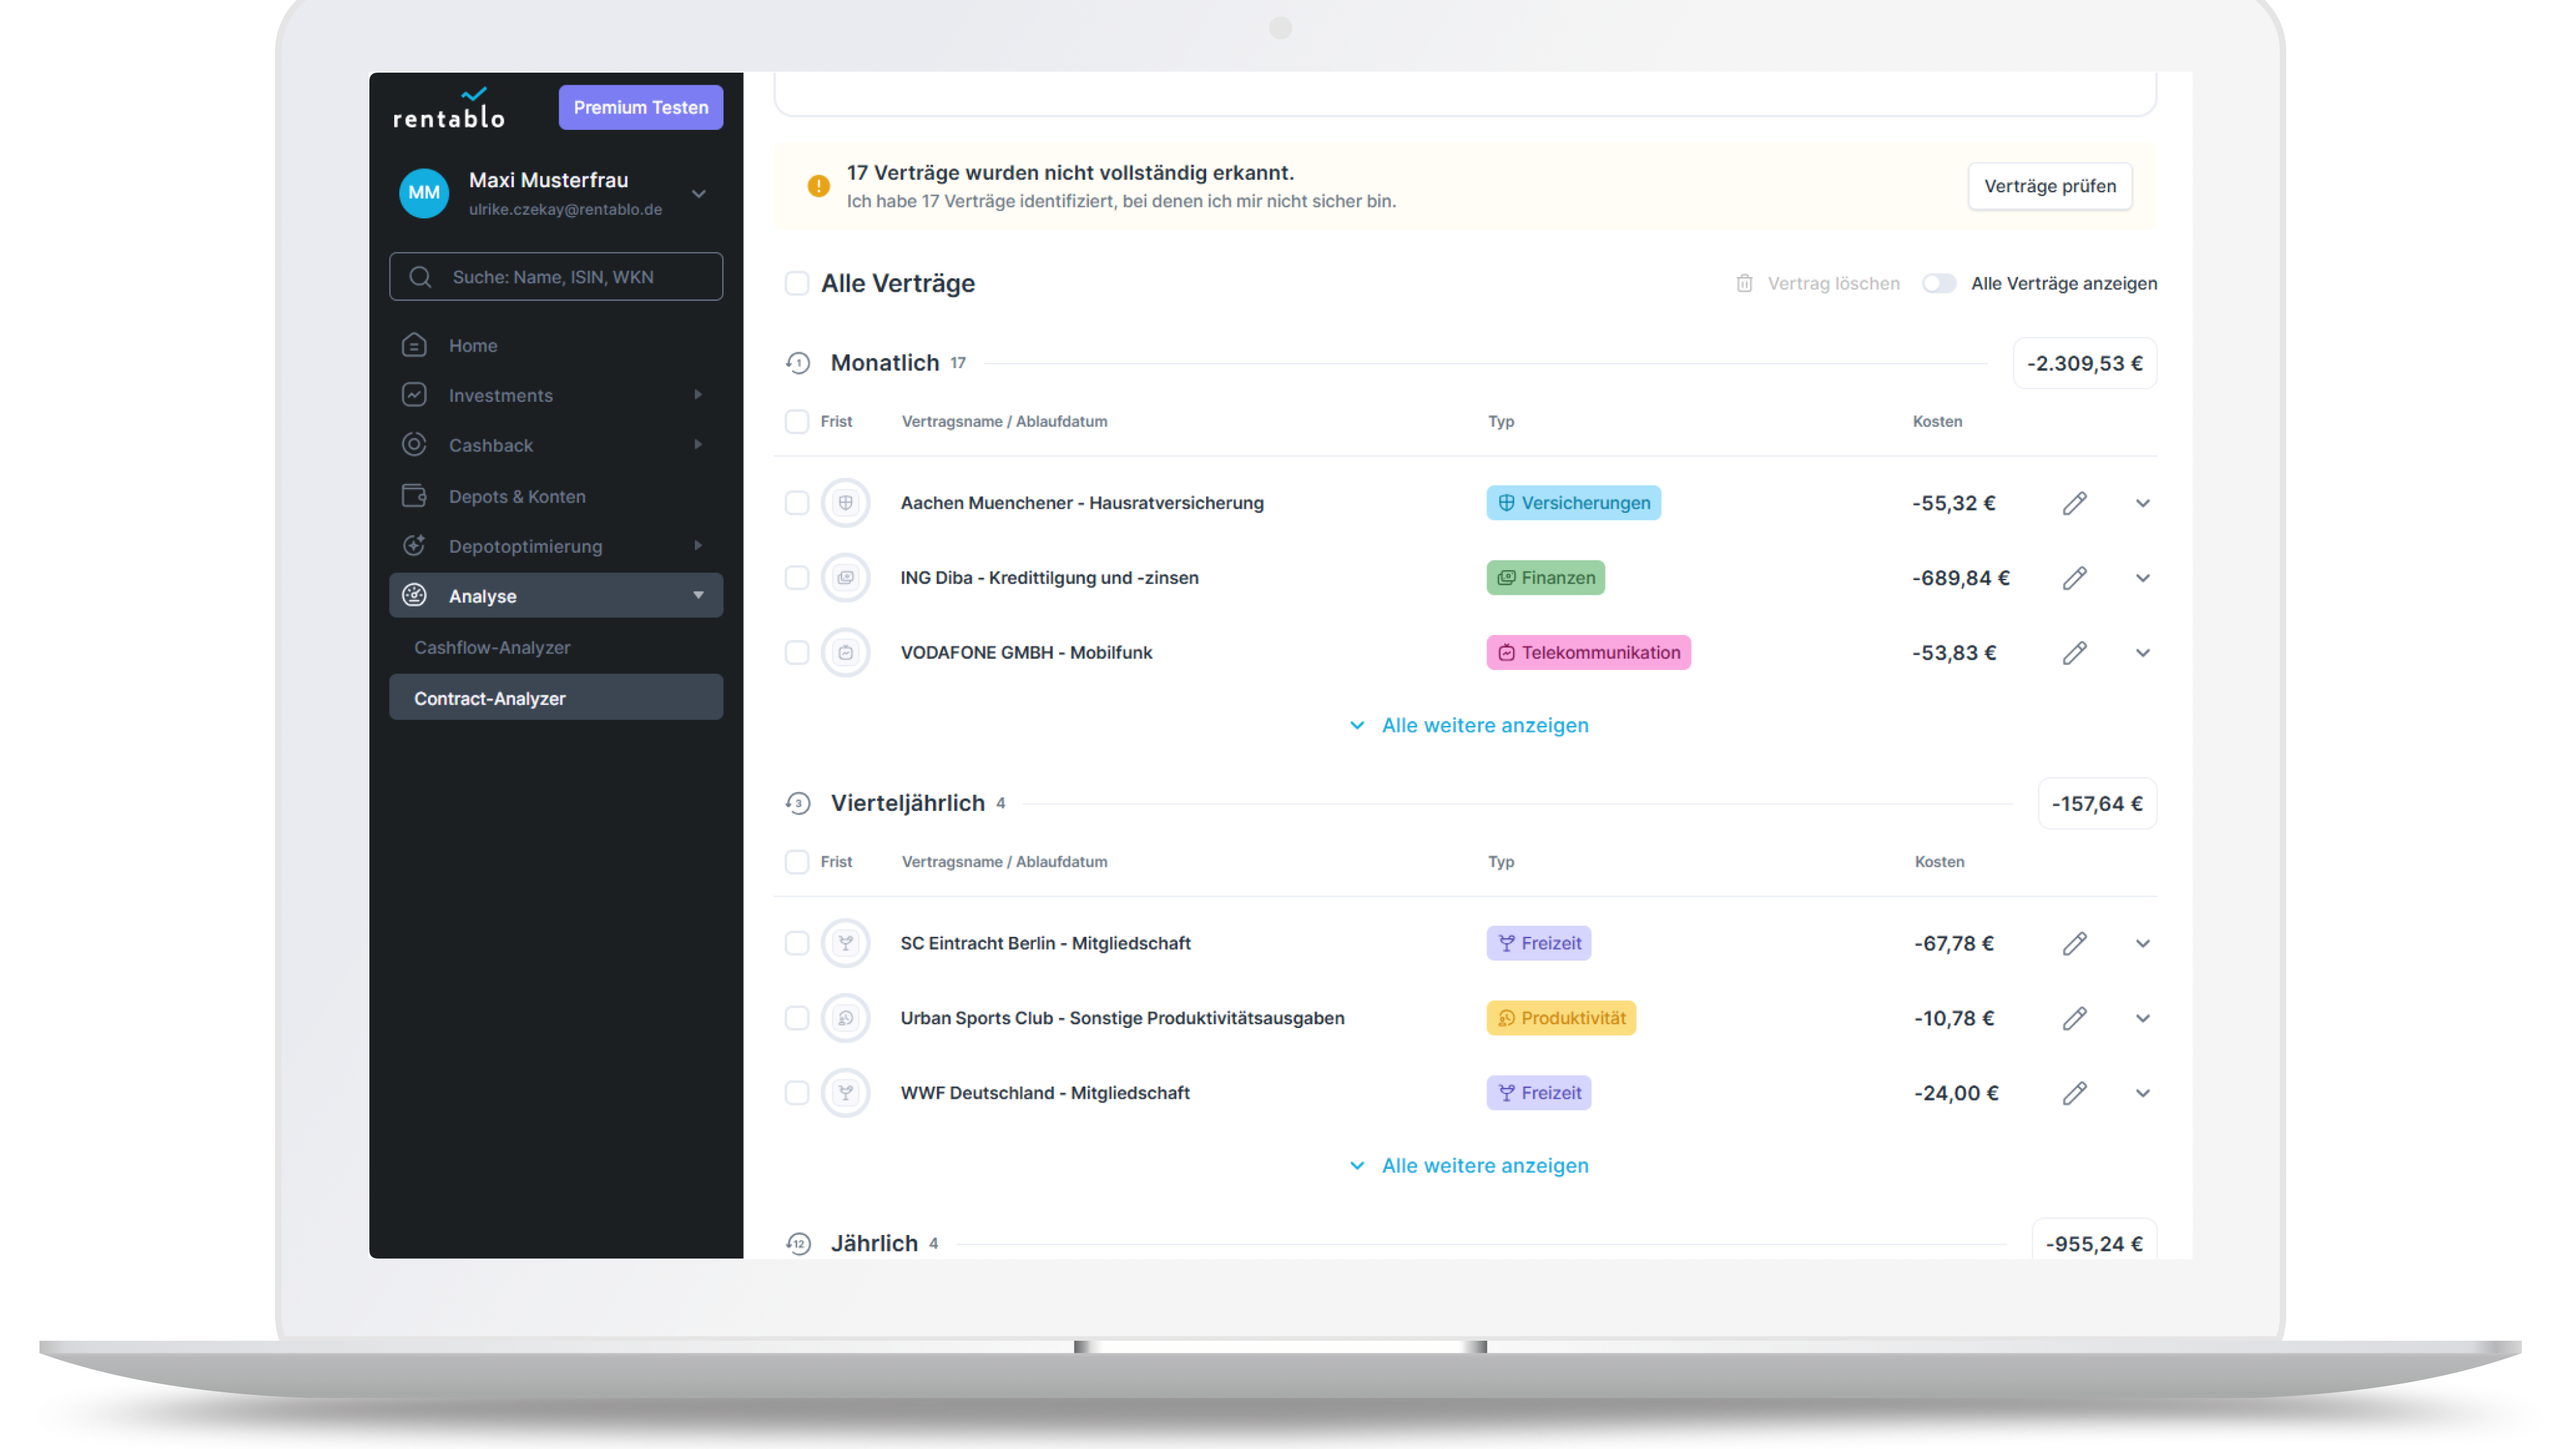Click the trash icon next to Vertrag löschen
Image resolution: width=2576 pixels, height=1449 pixels.
click(x=1744, y=284)
